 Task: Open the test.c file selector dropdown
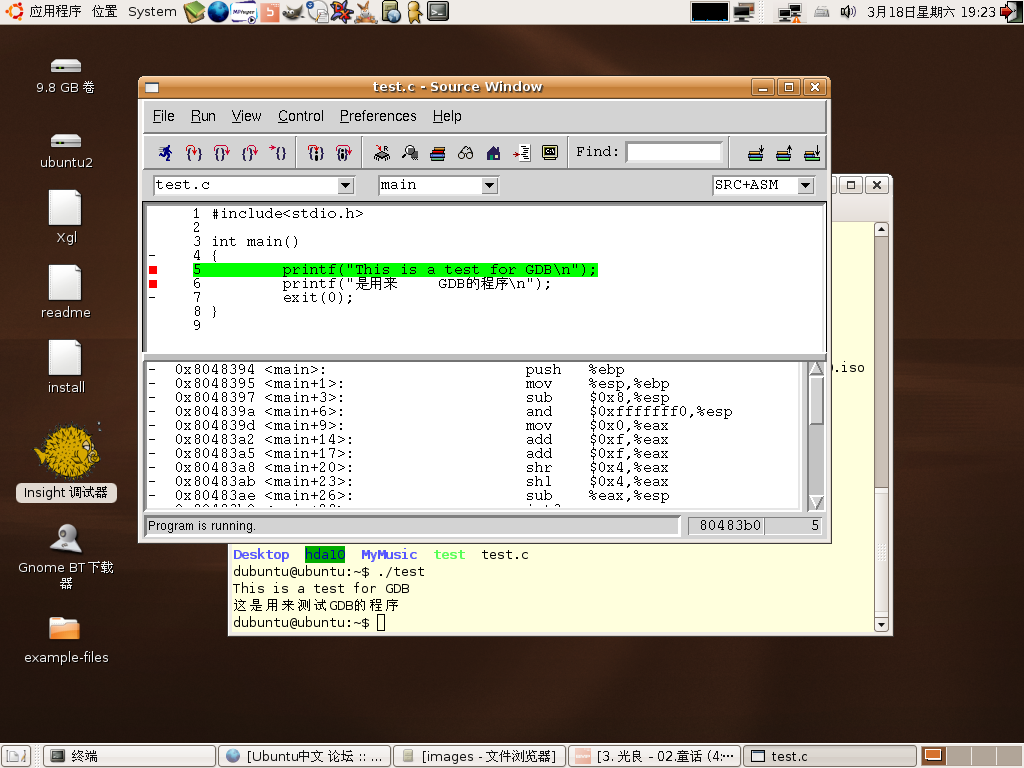tap(345, 185)
